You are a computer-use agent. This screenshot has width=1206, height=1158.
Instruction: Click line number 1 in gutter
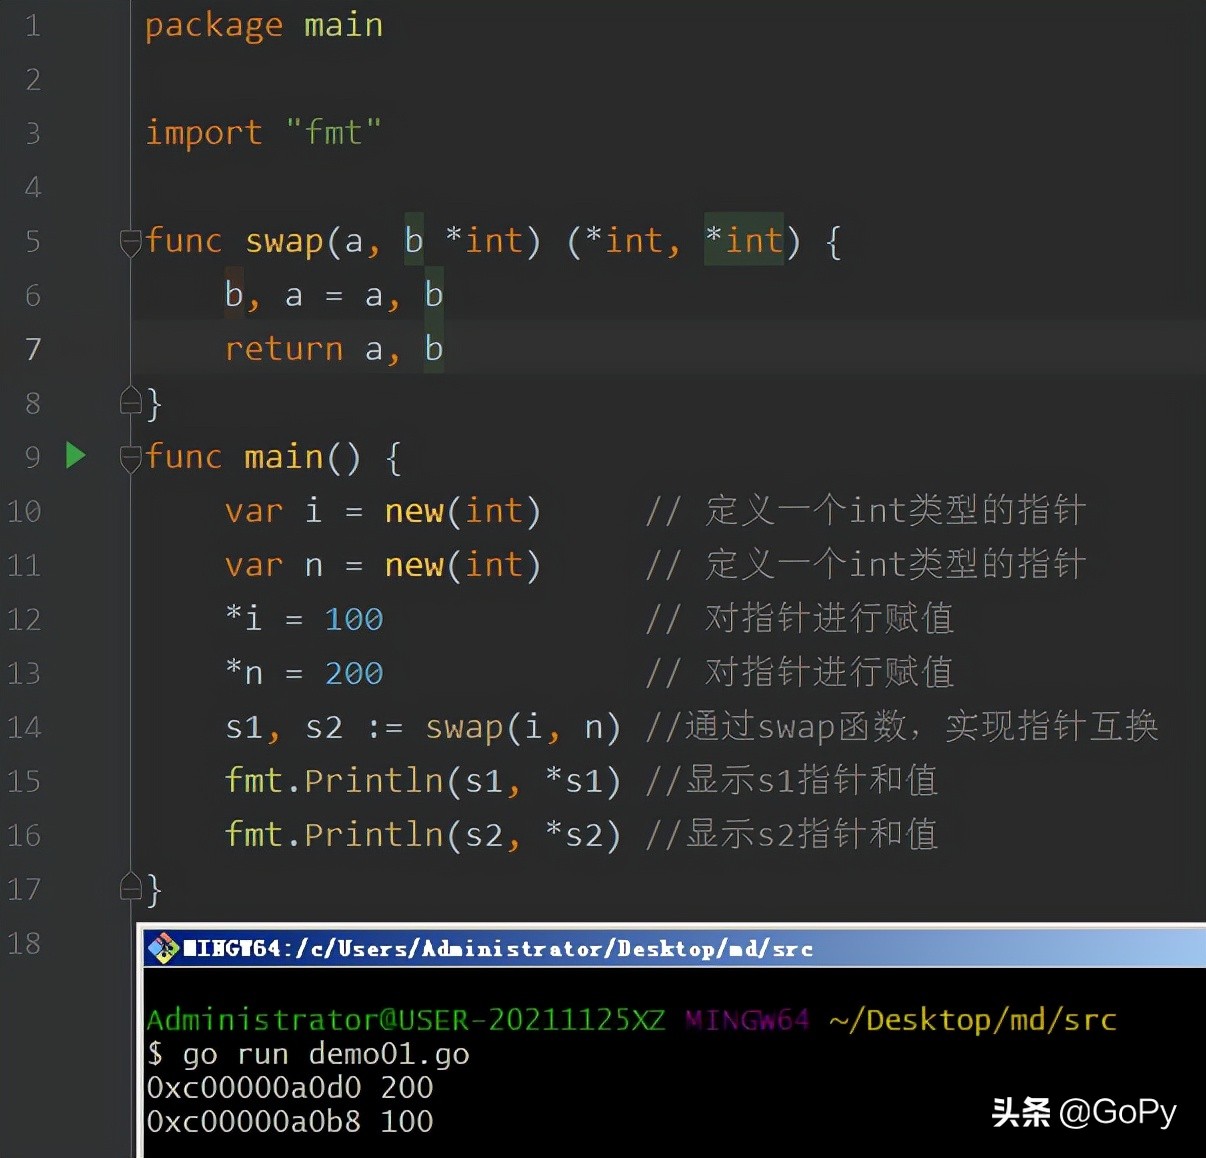(33, 25)
